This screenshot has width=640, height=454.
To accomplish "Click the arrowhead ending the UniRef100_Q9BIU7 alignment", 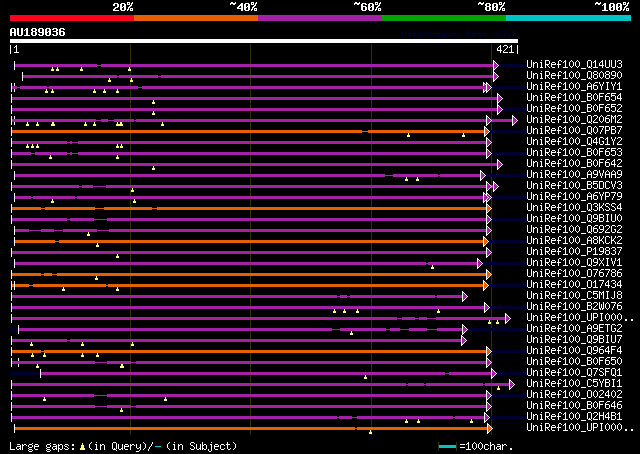I will (464, 341).
